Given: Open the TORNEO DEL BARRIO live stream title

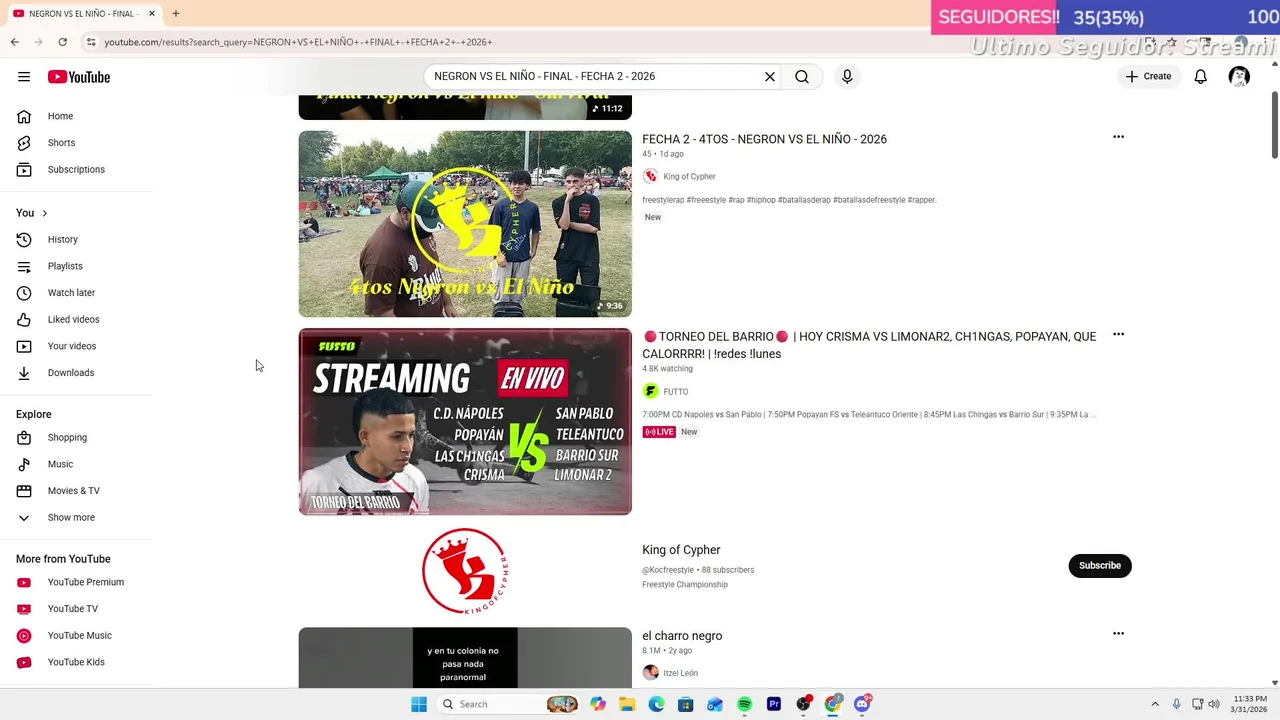Looking at the screenshot, I should (x=869, y=345).
